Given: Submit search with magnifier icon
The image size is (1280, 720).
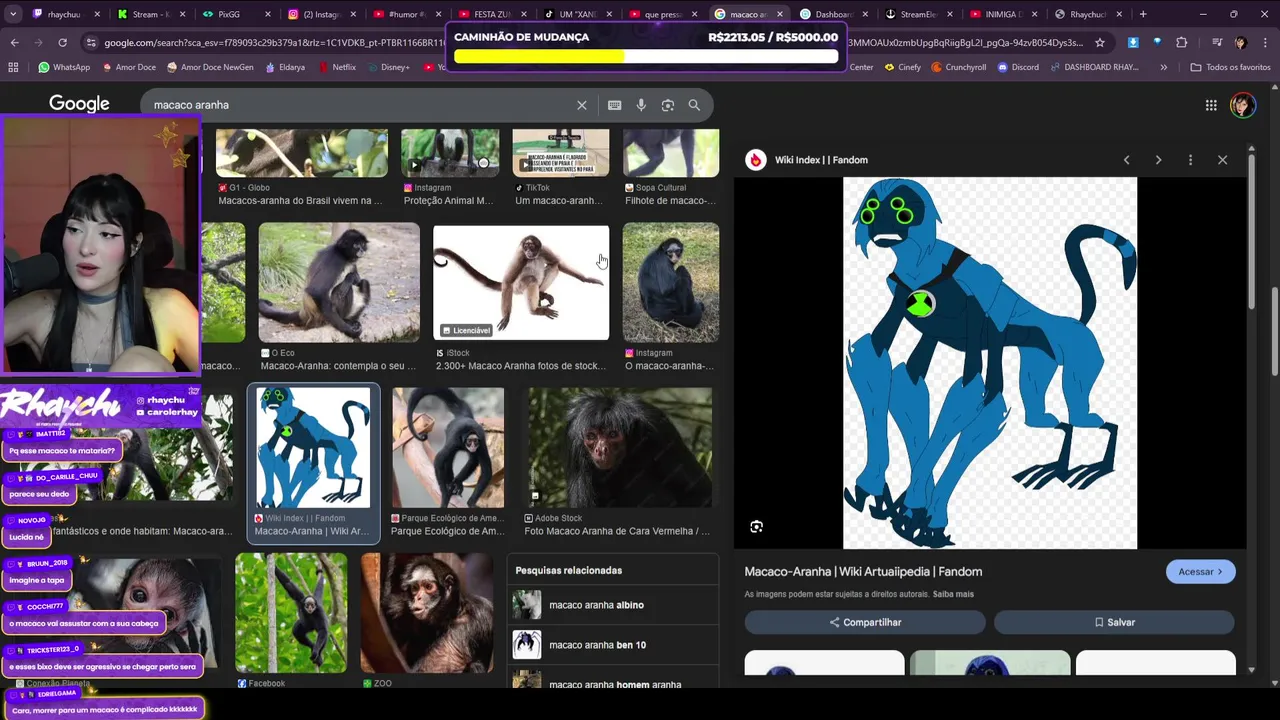Looking at the screenshot, I should [694, 105].
